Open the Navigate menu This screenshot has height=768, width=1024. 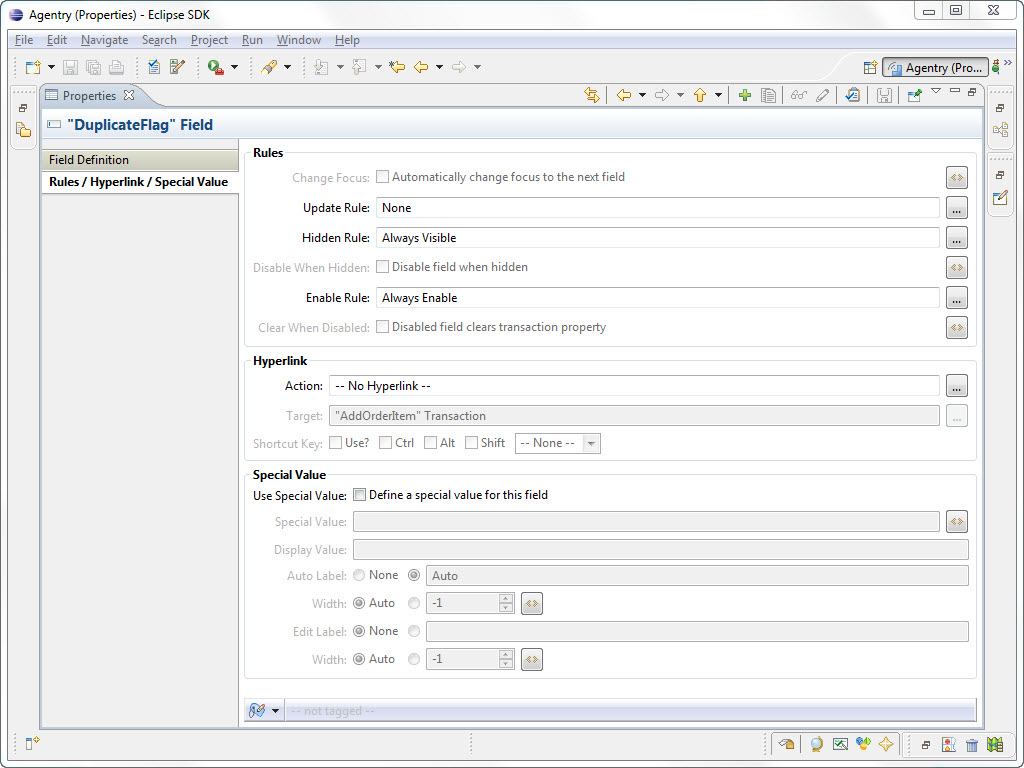pyautogui.click(x=104, y=40)
